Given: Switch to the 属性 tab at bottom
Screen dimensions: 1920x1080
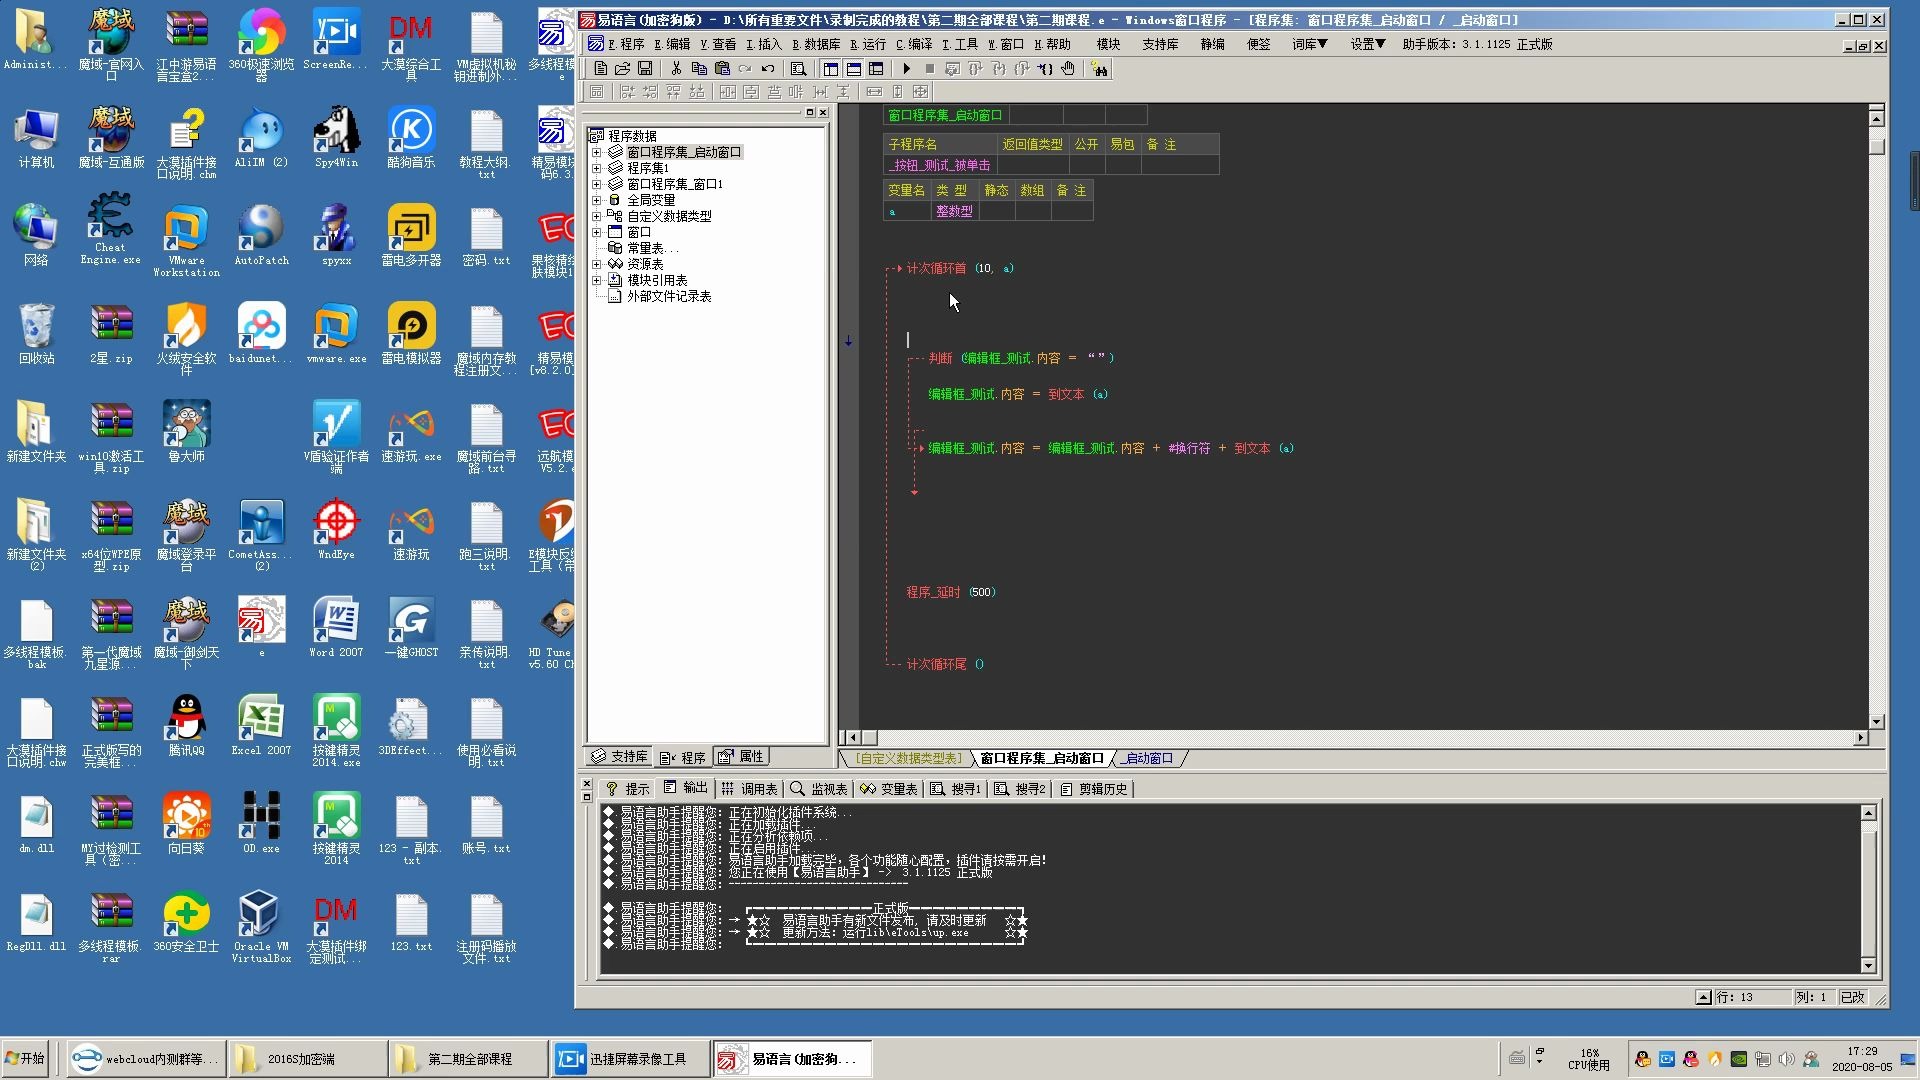Looking at the screenshot, I should point(746,756).
